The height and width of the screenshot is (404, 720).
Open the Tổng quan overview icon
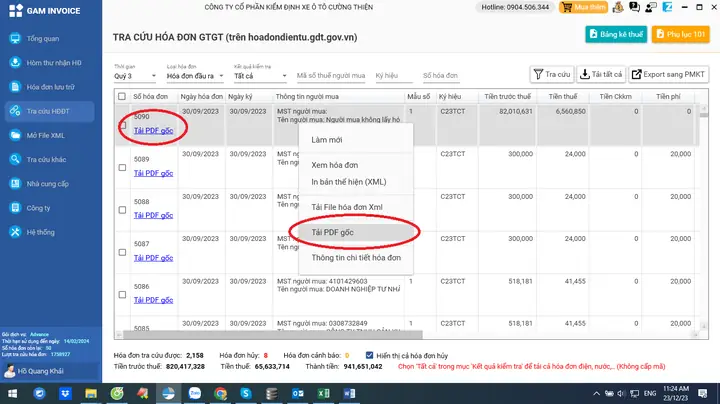click(14, 39)
